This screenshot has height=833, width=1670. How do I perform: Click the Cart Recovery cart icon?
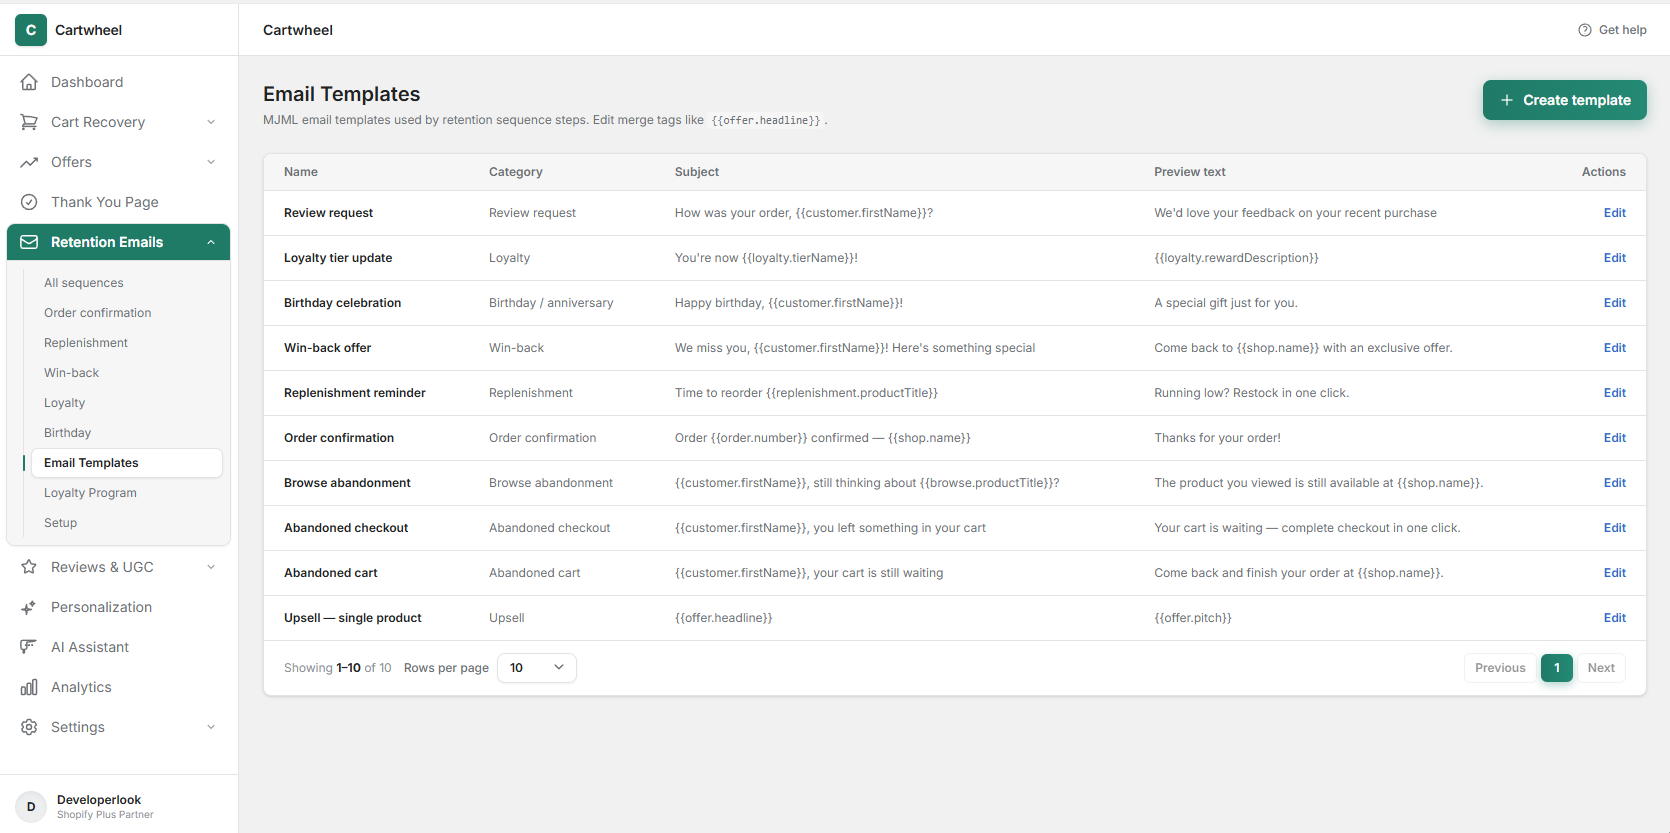pos(29,122)
